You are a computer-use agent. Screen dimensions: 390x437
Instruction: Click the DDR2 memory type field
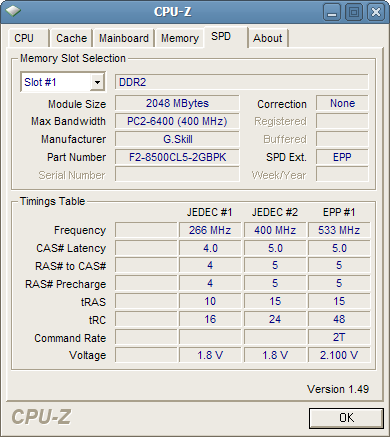[x=242, y=82]
